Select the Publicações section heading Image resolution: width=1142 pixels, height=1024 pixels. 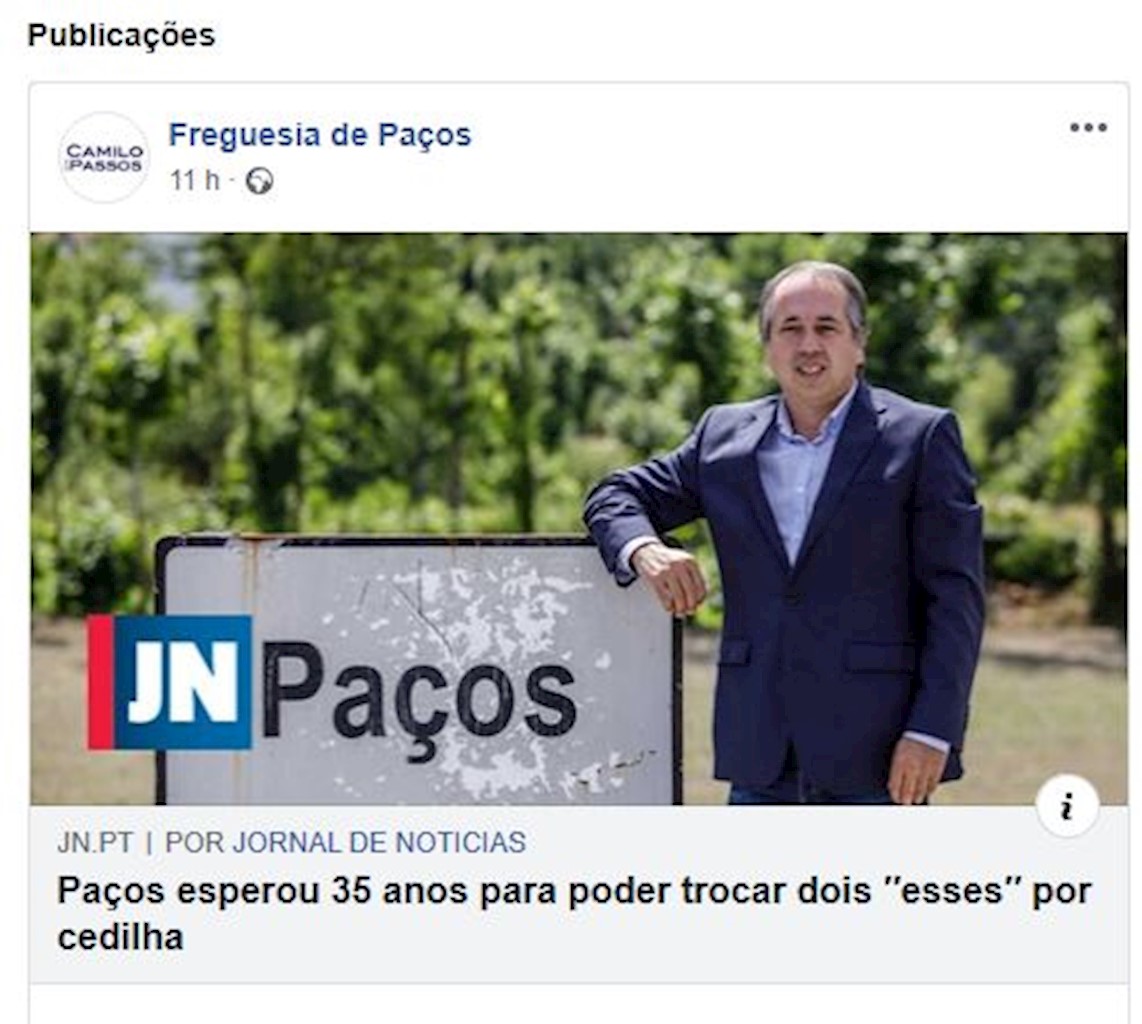[122, 35]
